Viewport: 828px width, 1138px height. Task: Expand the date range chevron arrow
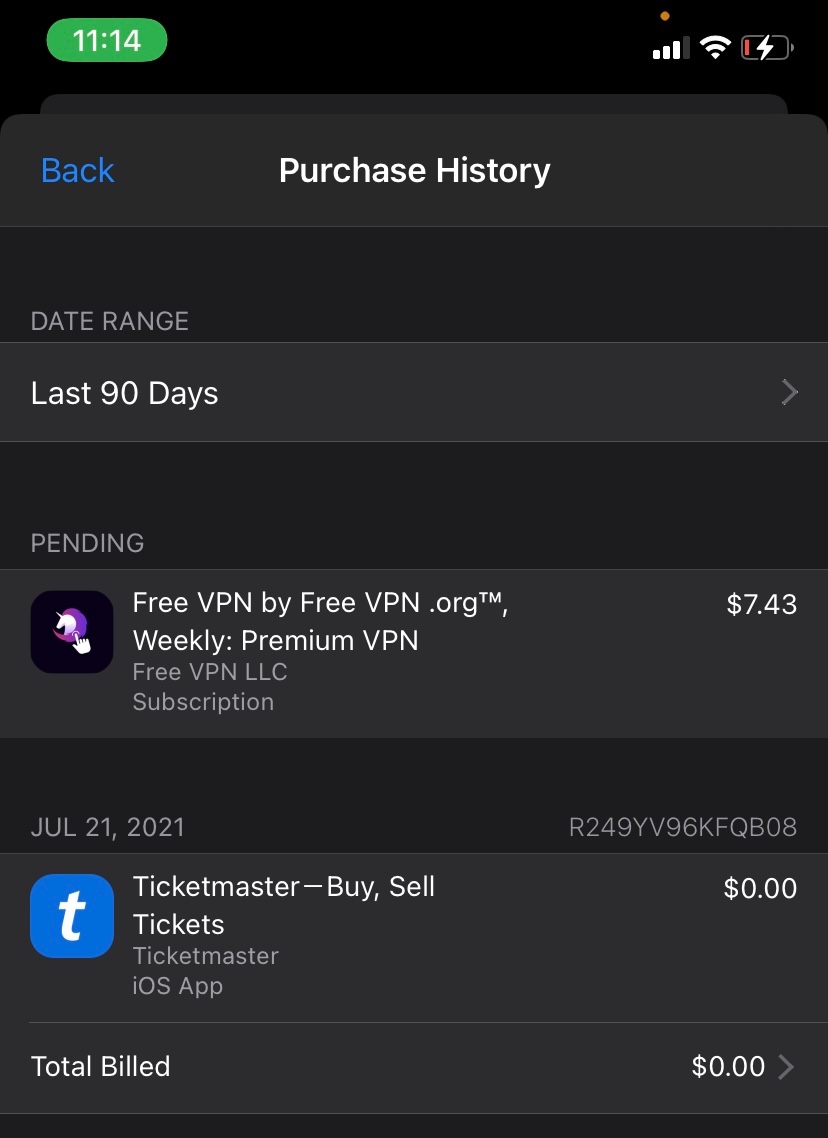click(789, 392)
